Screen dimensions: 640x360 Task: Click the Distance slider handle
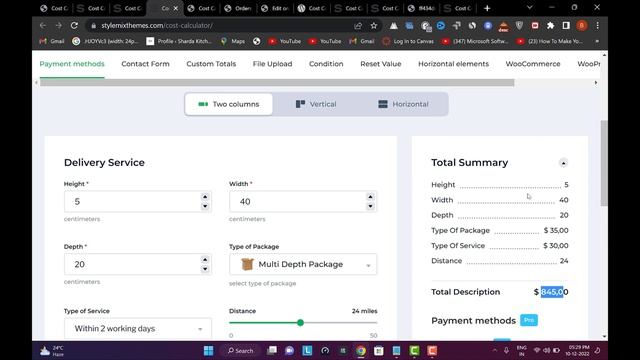coord(300,323)
